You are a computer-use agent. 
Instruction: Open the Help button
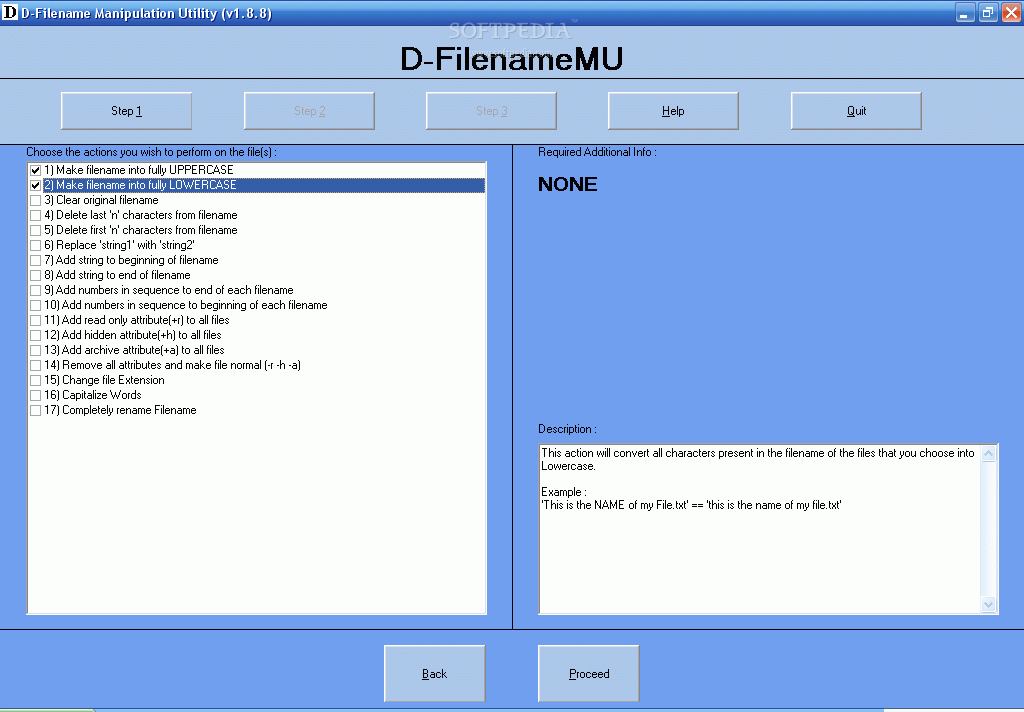(x=673, y=111)
